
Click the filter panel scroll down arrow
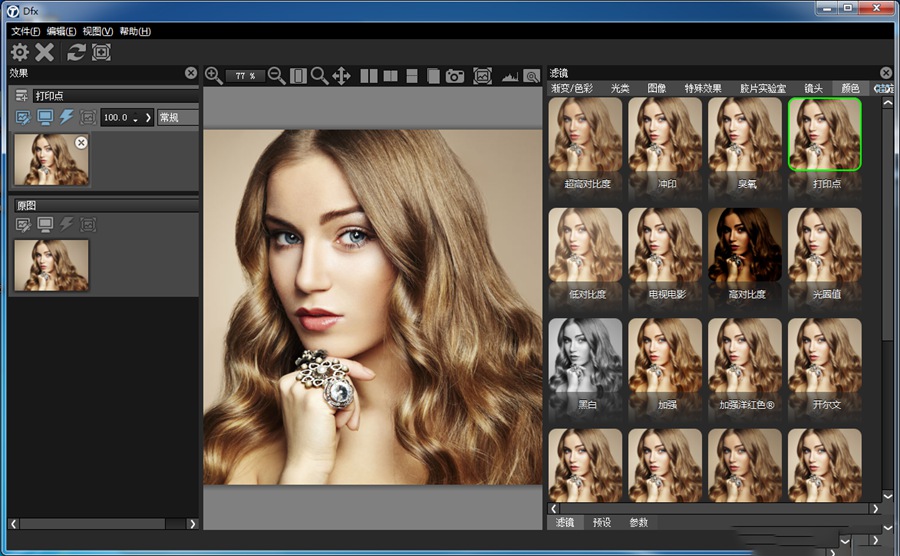point(887,495)
